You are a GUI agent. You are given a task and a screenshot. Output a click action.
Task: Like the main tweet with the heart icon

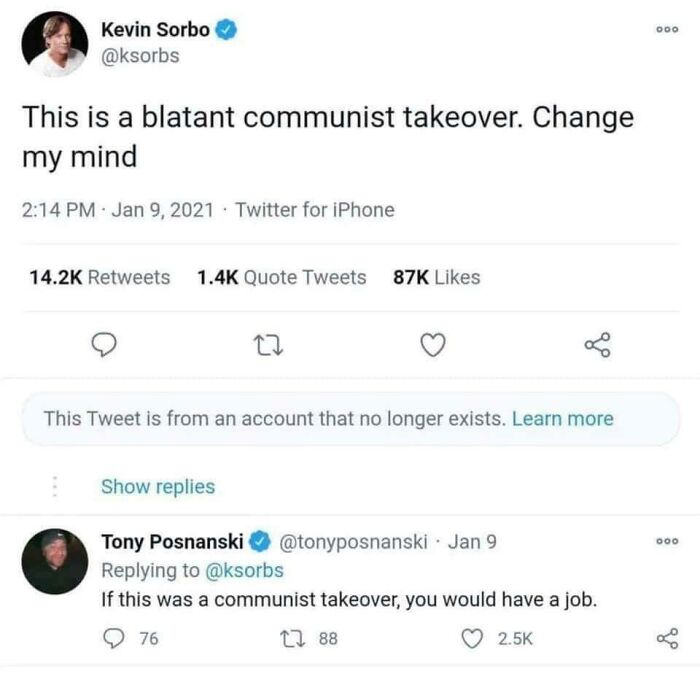coord(432,346)
